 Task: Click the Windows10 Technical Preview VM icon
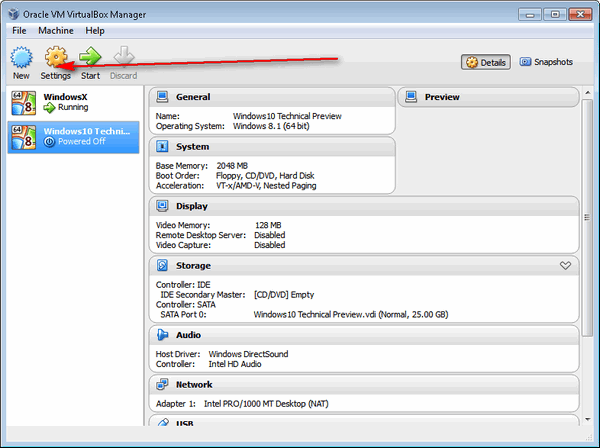23,137
